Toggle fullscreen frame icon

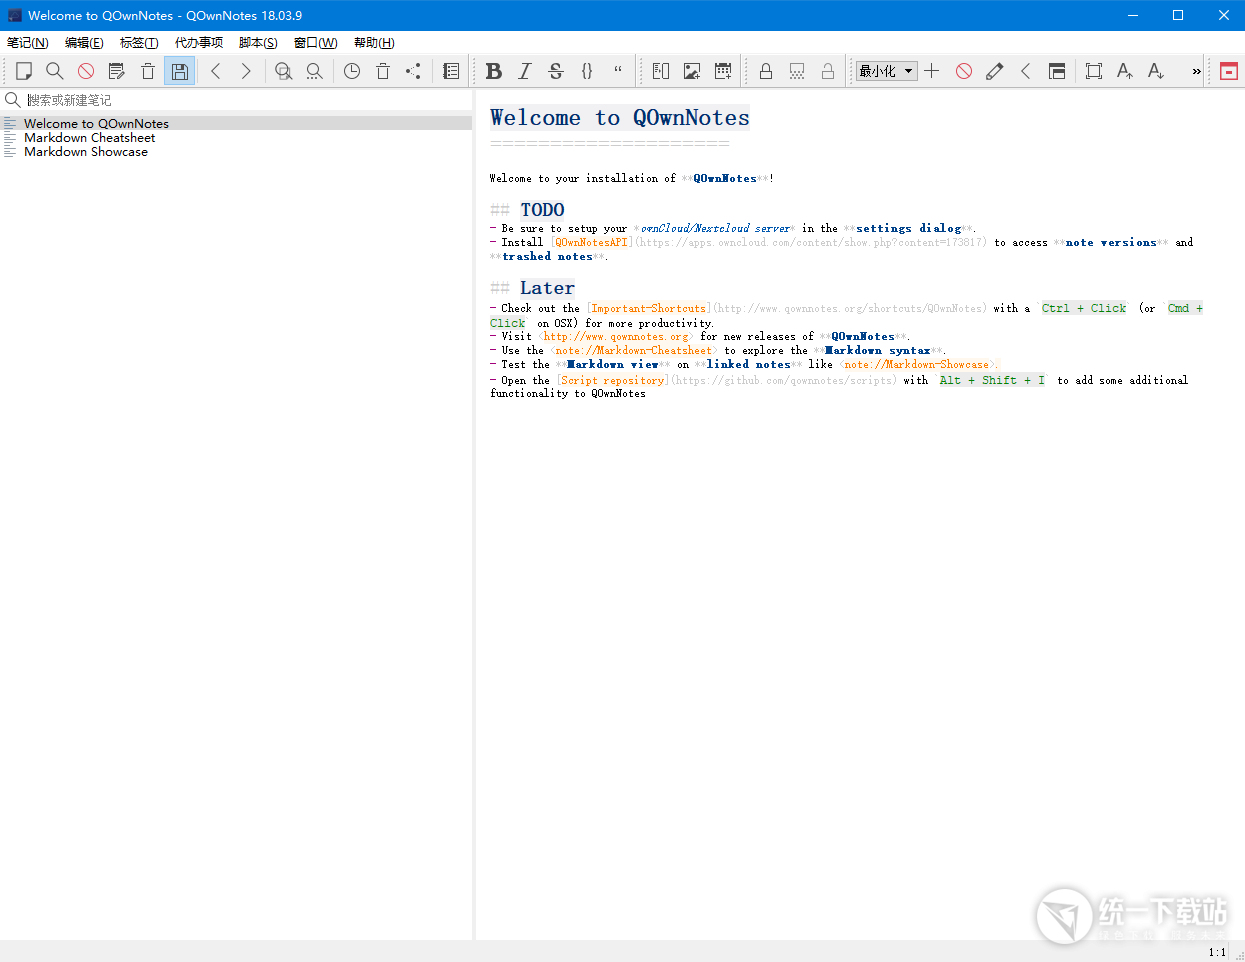(1094, 71)
